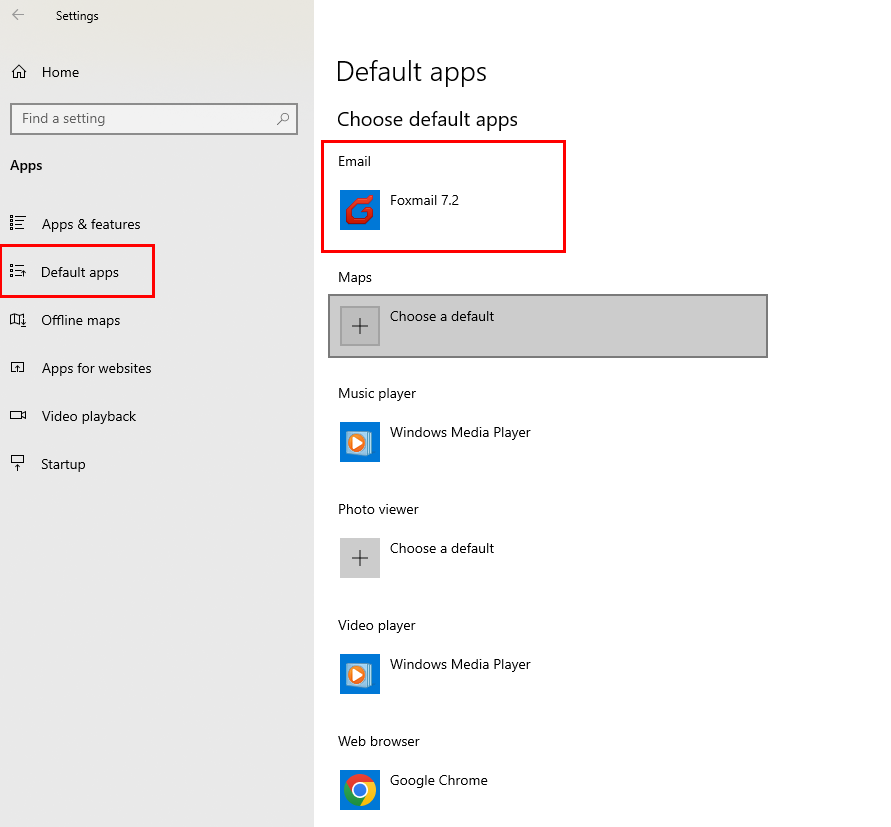Click the plus icon under Photo viewer
This screenshot has height=827, width=891.
pos(360,558)
